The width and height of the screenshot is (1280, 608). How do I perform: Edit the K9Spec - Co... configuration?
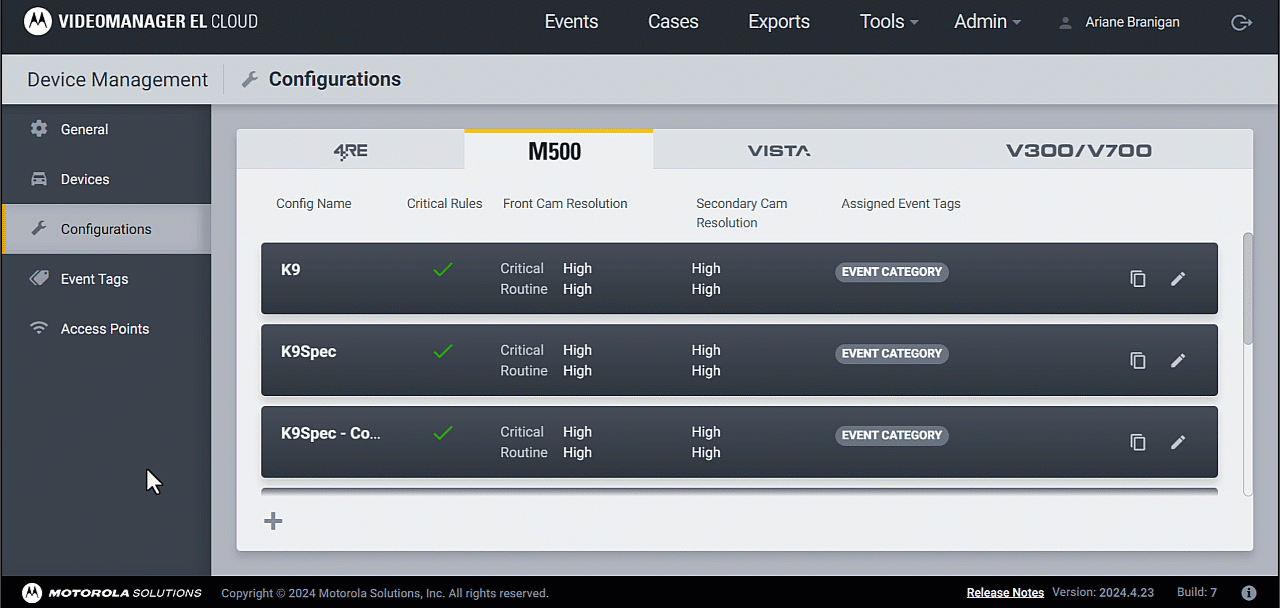tap(1178, 442)
